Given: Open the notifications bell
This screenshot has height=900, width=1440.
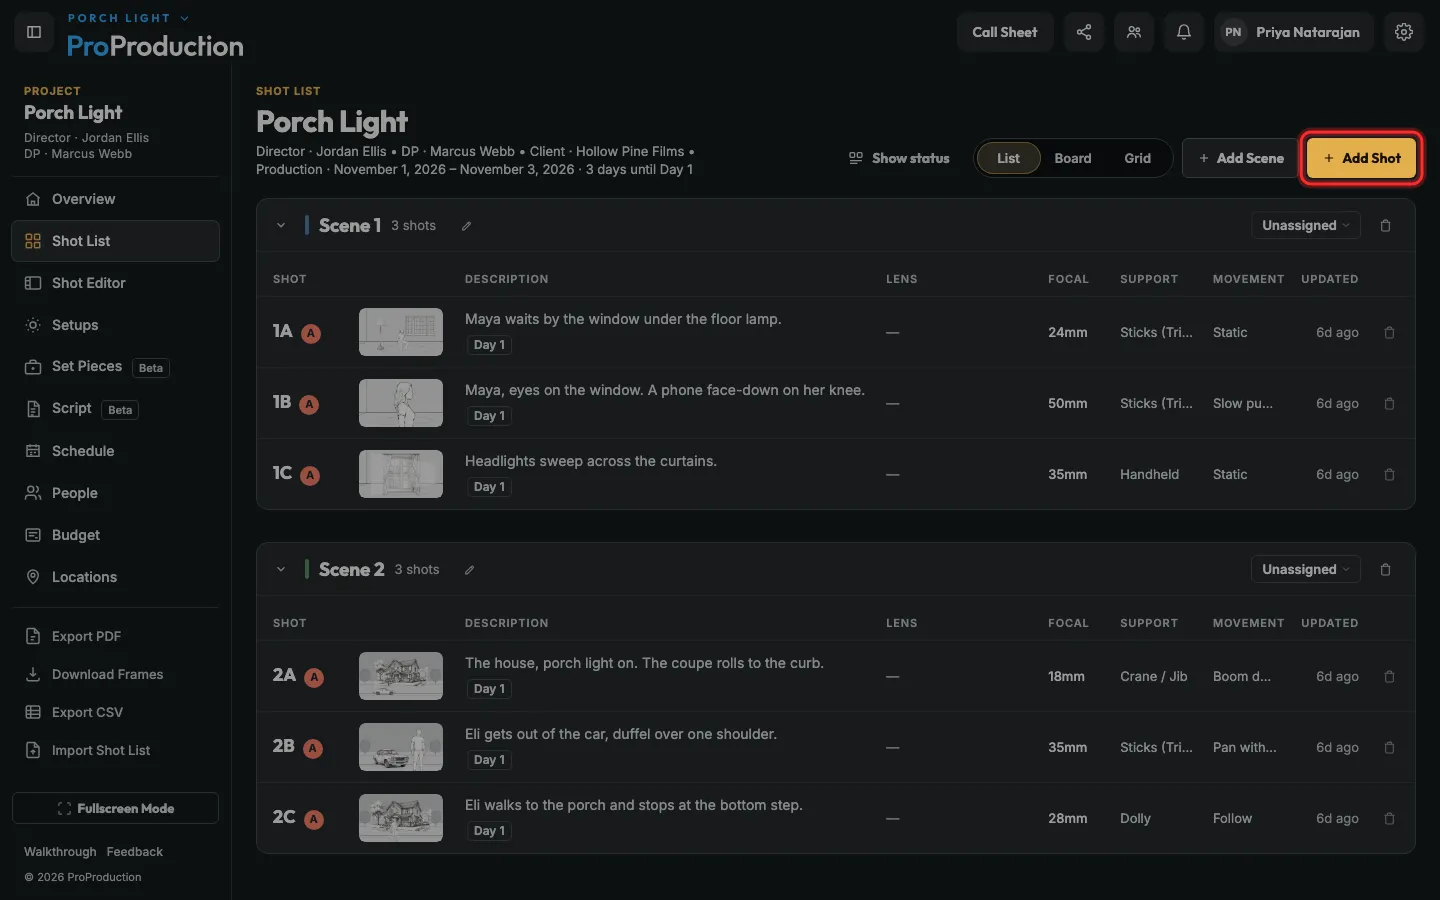Looking at the screenshot, I should pos(1184,32).
